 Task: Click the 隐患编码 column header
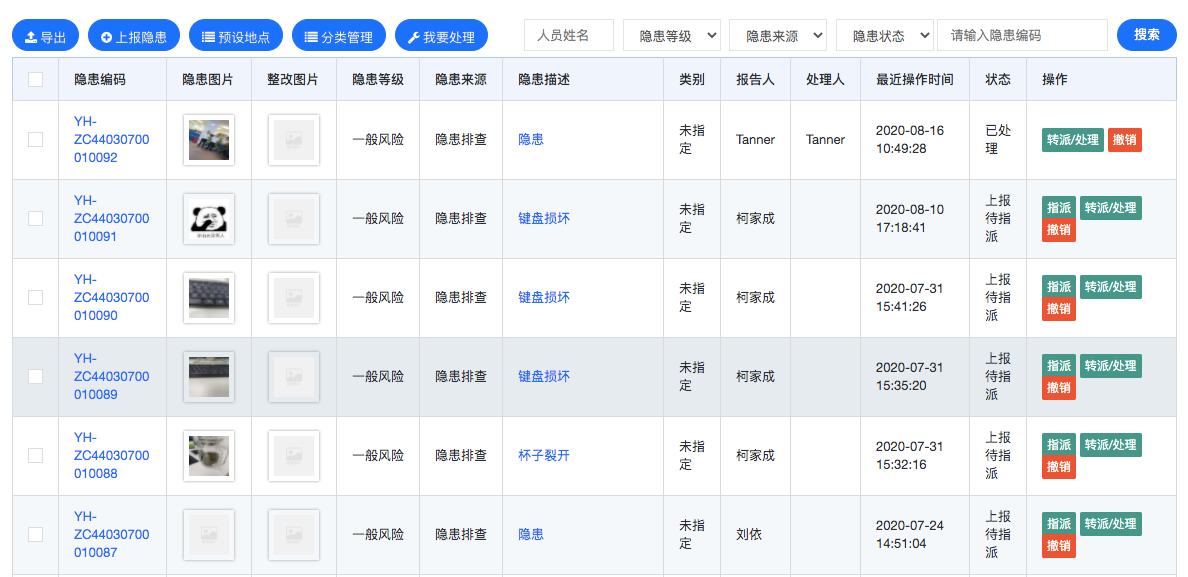100,79
